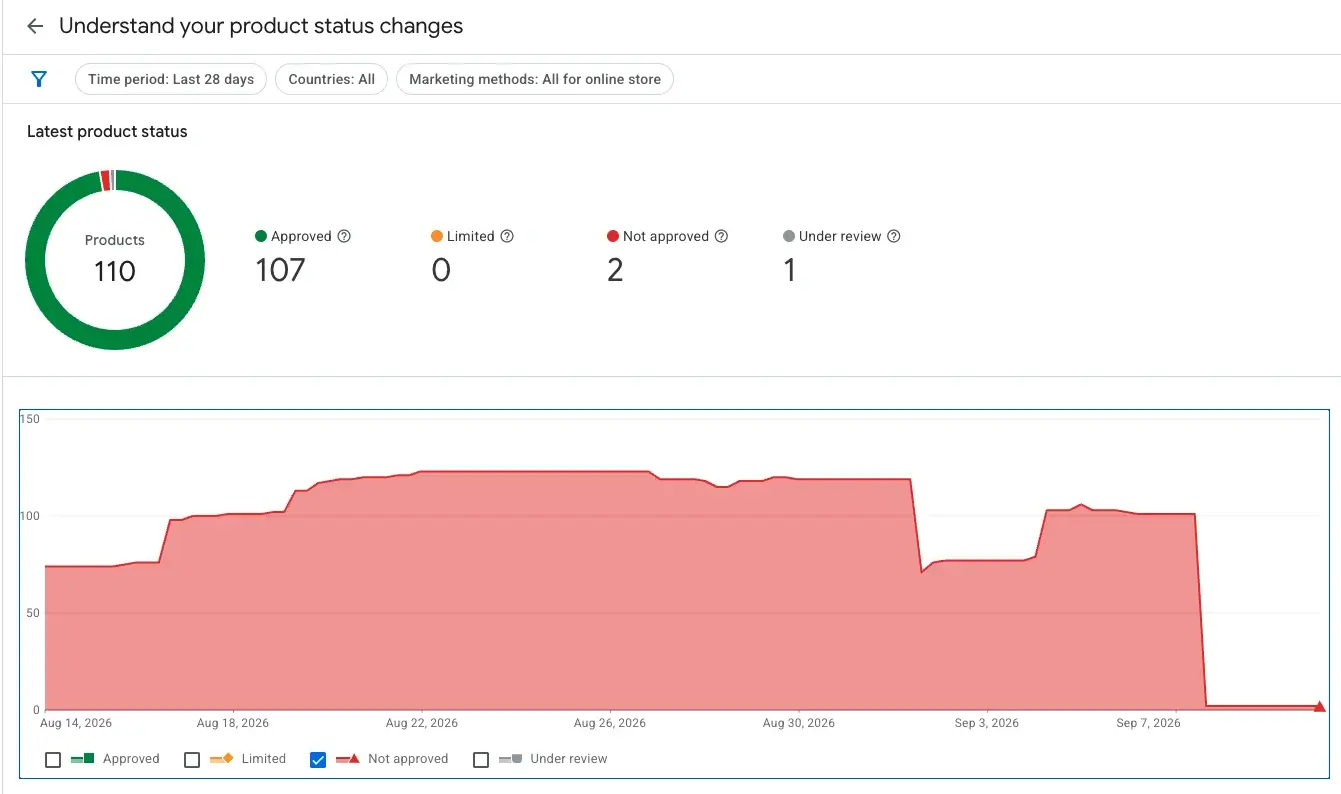This screenshot has width=1341, height=794.
Task: Click the red triangle marker at chart end
Action: point(1320,706)
